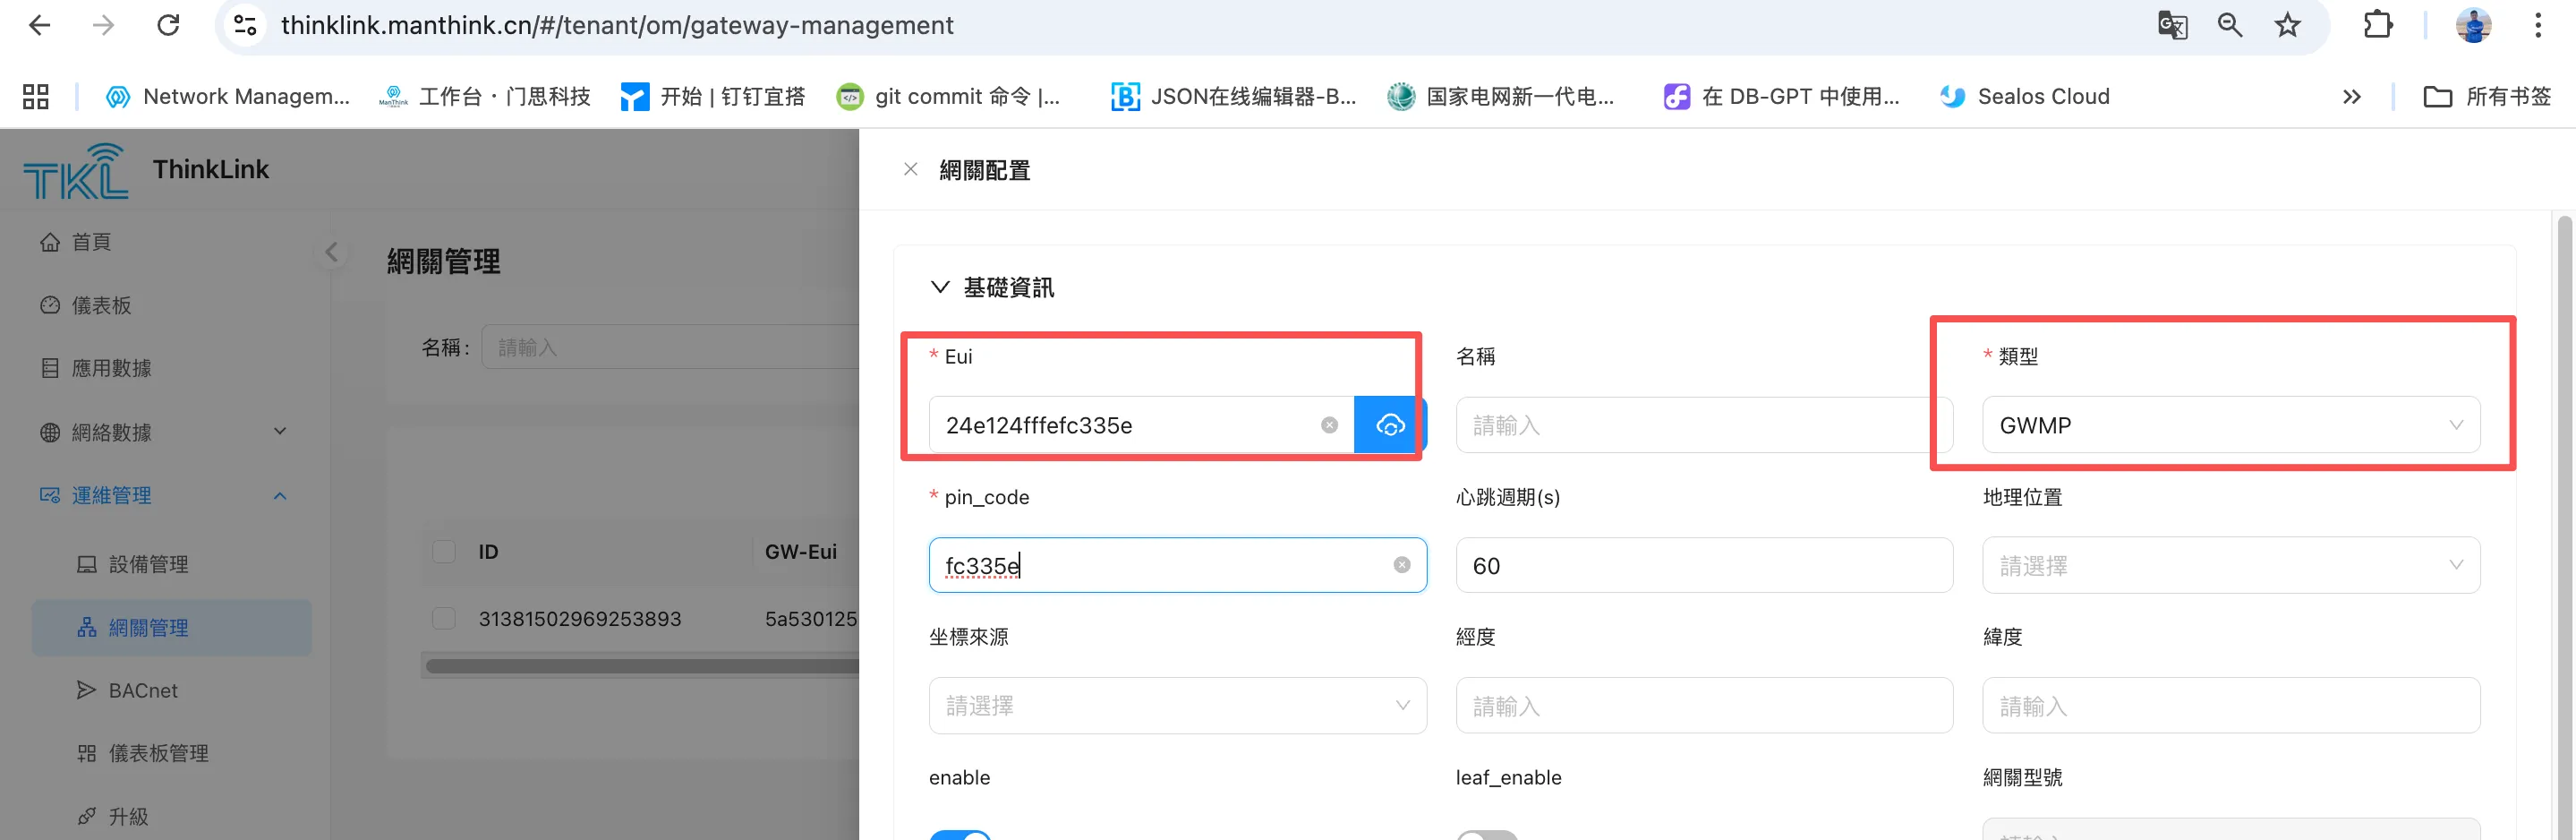Open the Chrome profile avatar

point(2473,25)
